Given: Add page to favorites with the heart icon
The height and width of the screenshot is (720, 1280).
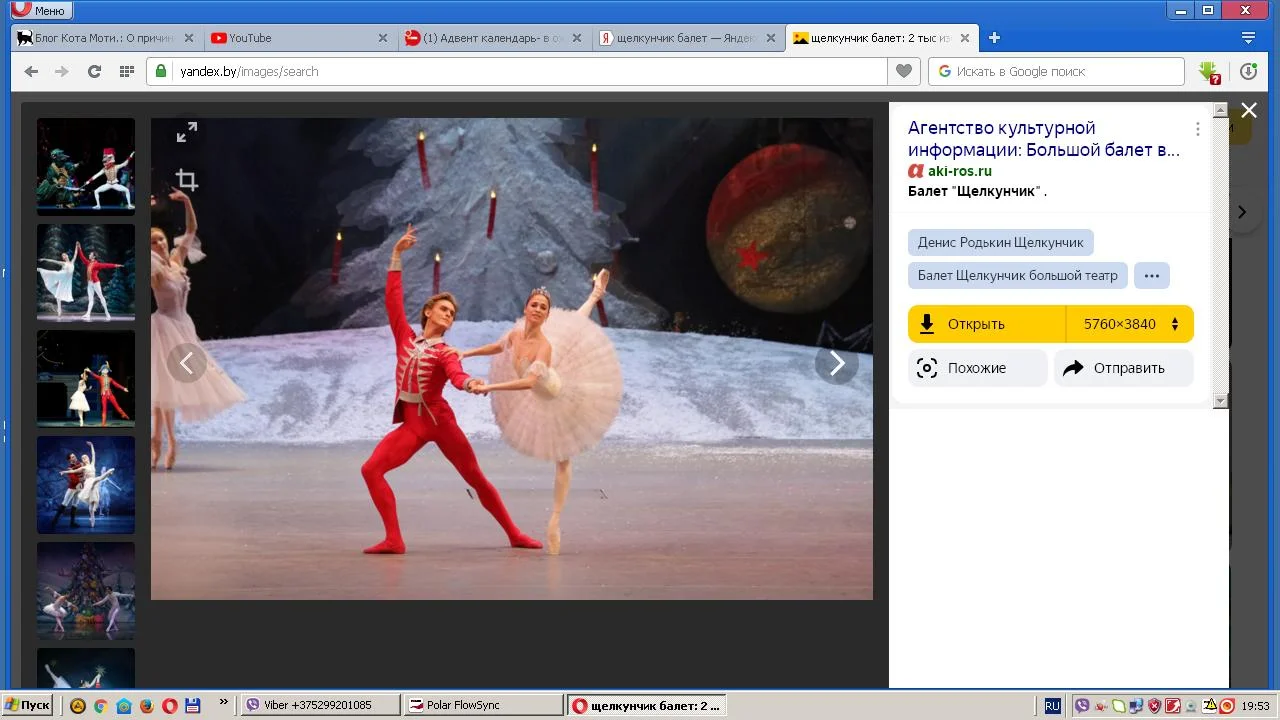Looking at the screenshot, I should [903, 71].
